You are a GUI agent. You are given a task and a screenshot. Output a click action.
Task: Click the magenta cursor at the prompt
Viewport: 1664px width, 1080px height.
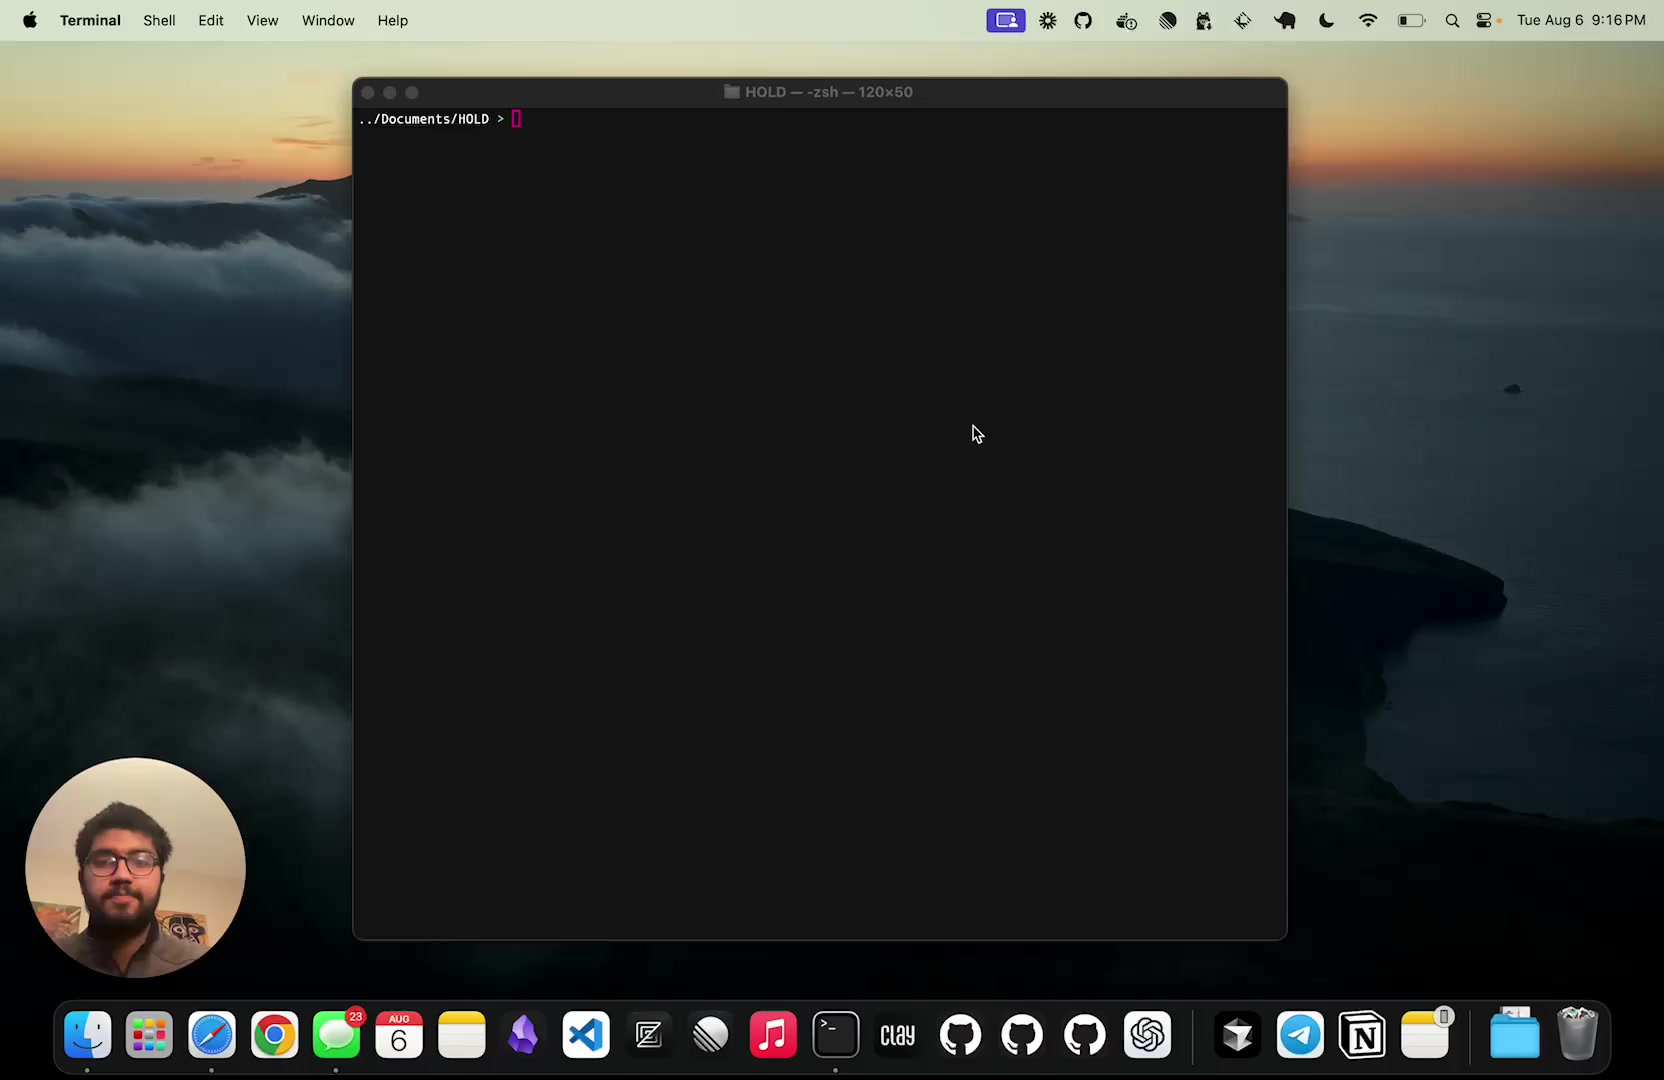516,119
